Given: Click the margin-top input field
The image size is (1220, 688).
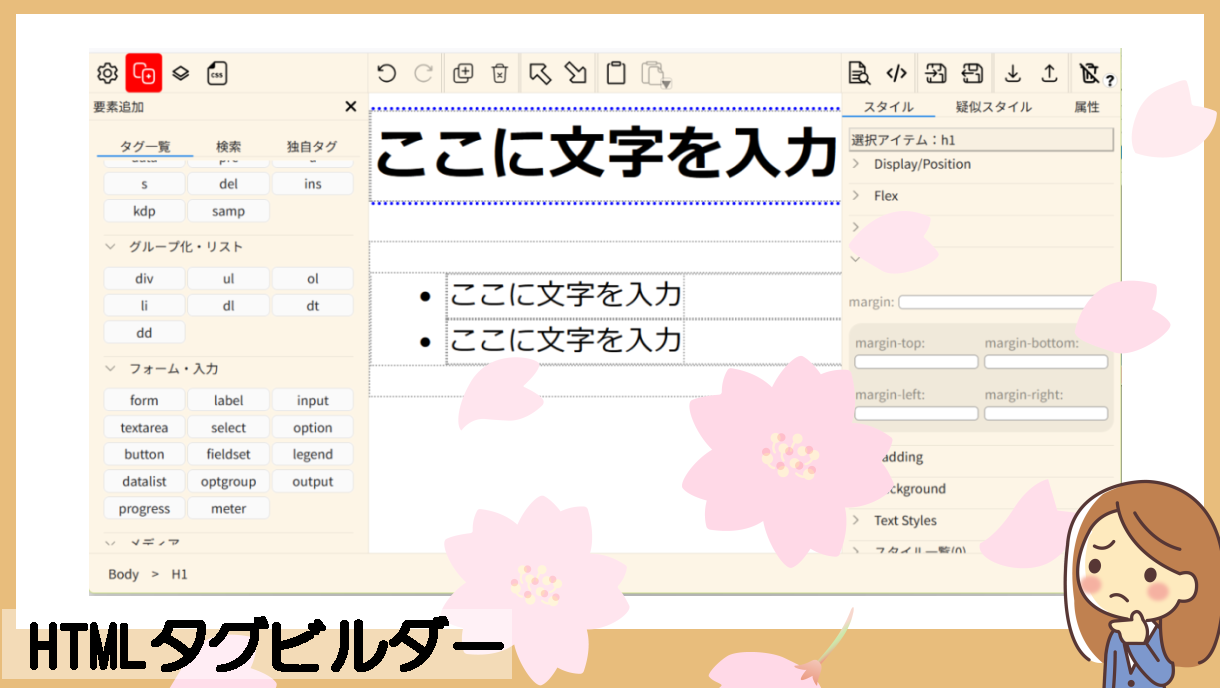Looking at the screenshot, I should click(916, 362).
